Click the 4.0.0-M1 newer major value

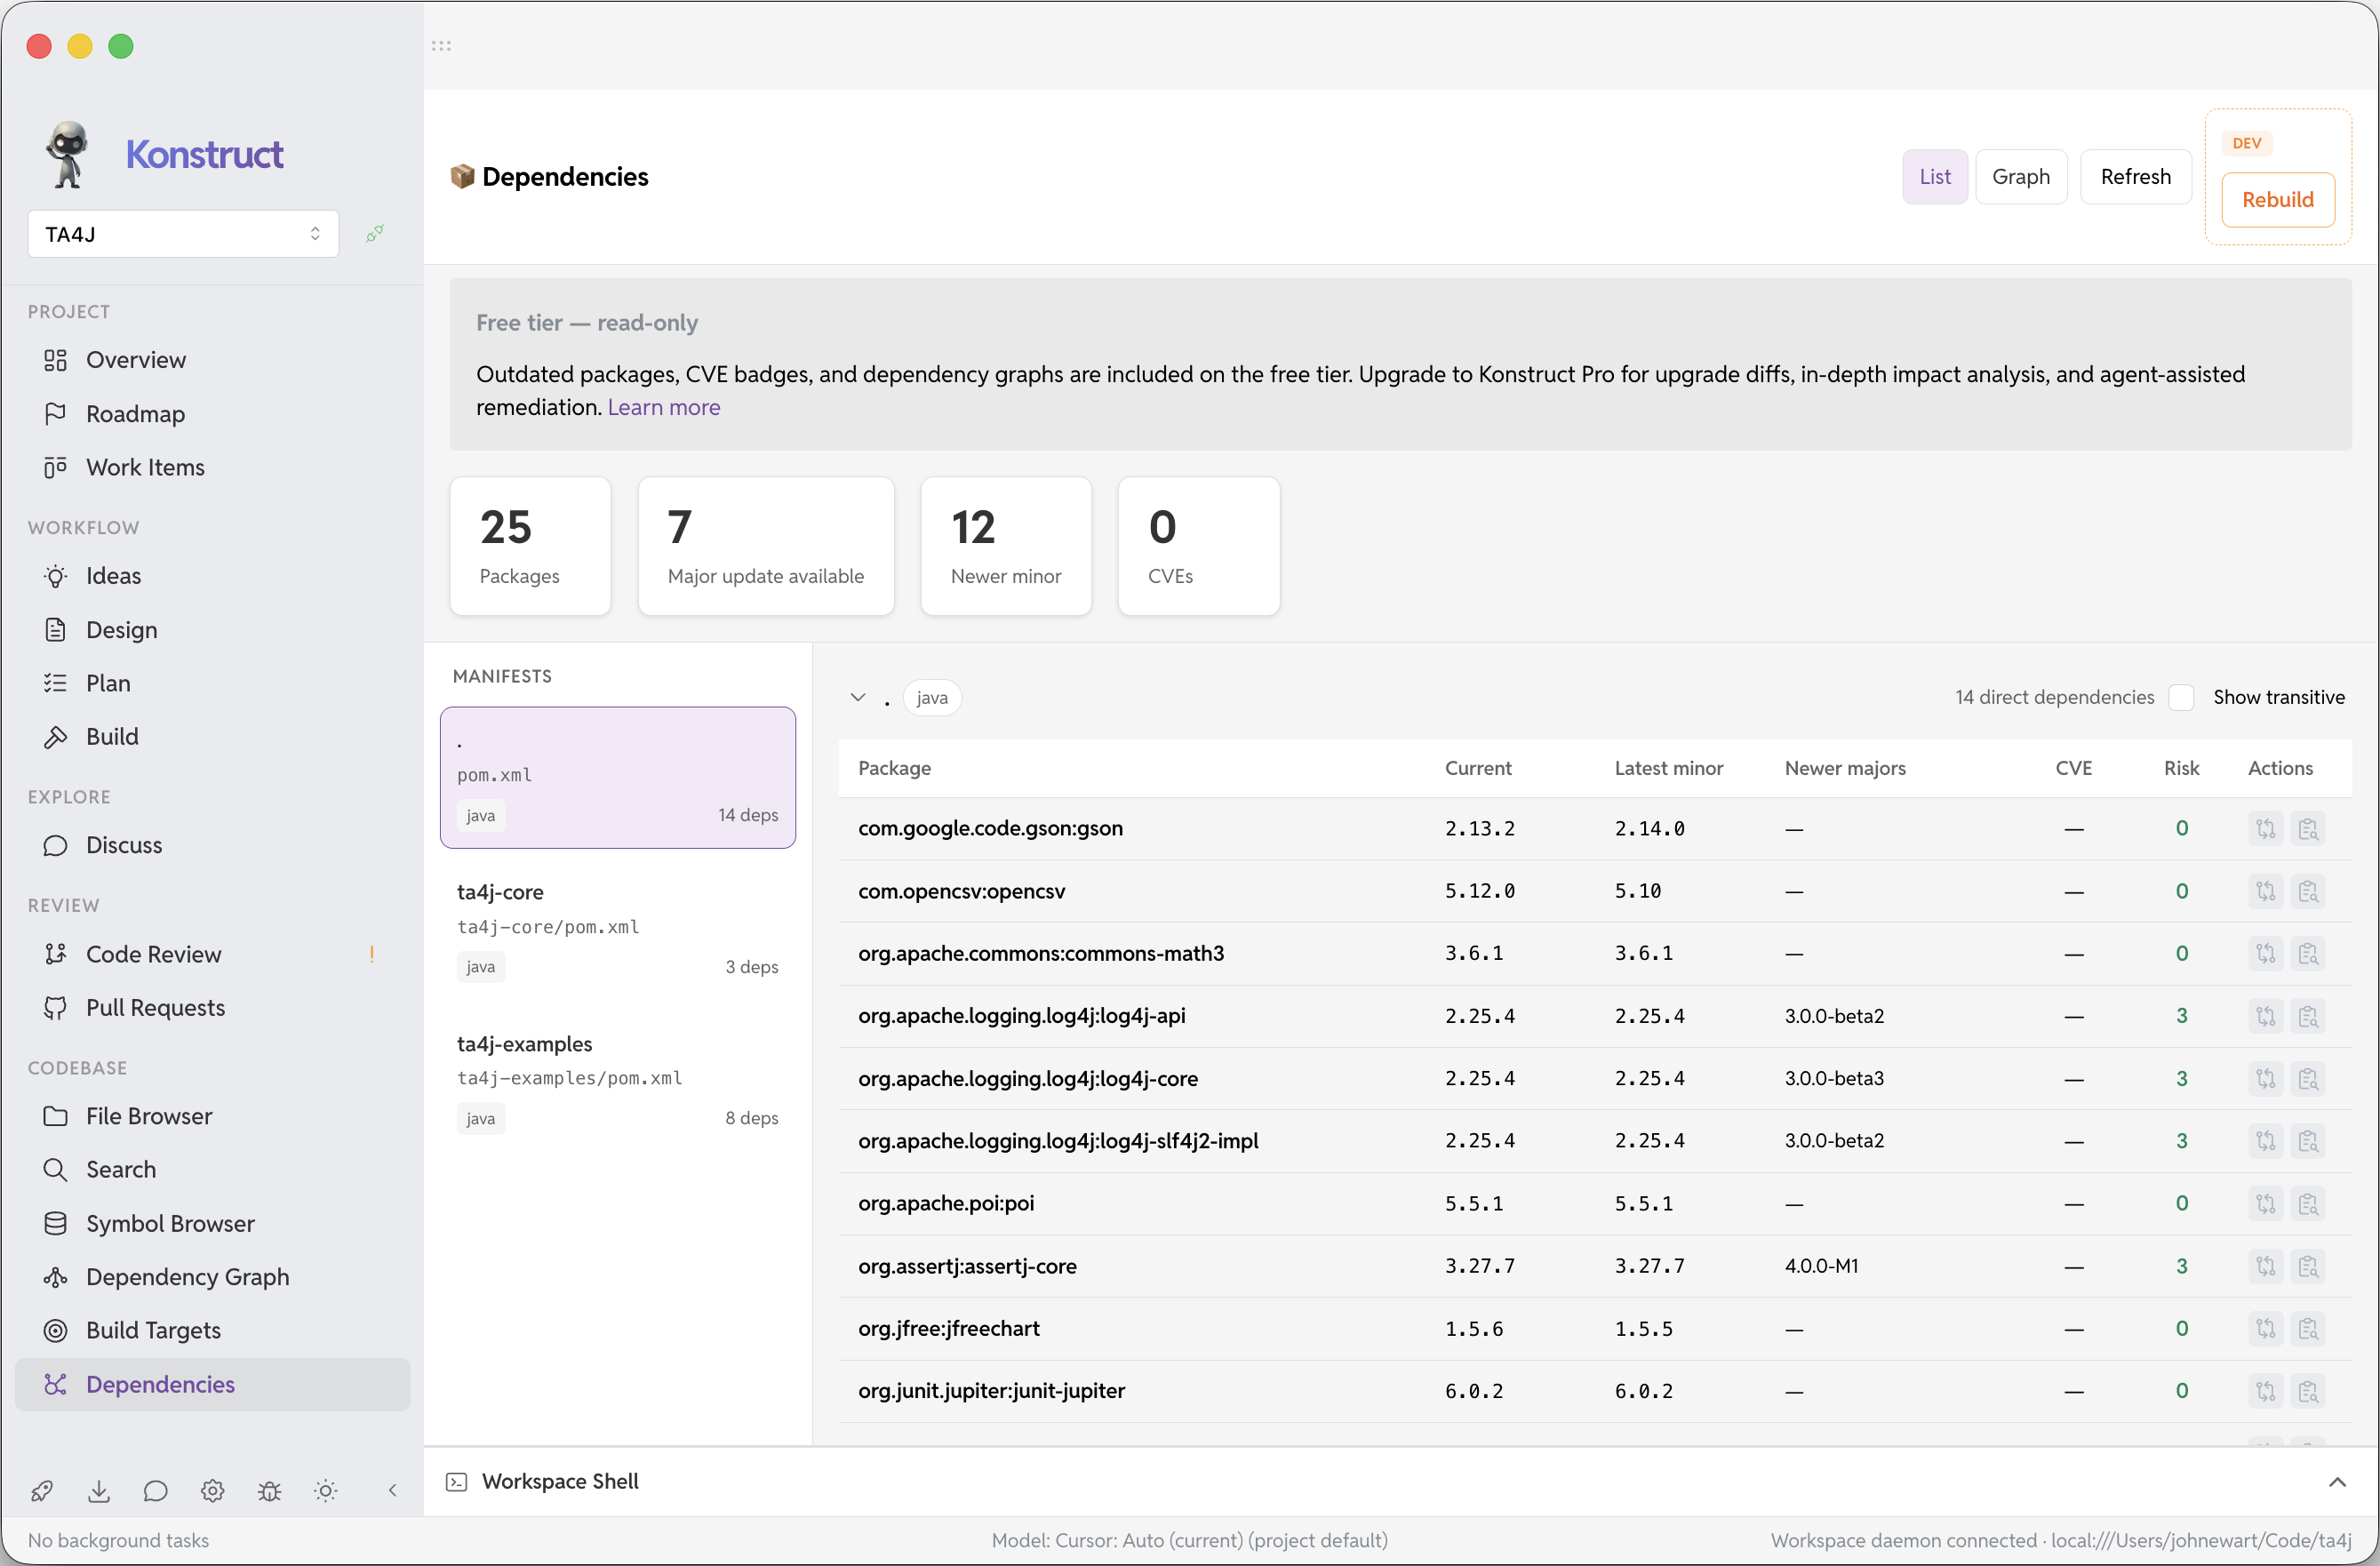coord(1821,1266)
